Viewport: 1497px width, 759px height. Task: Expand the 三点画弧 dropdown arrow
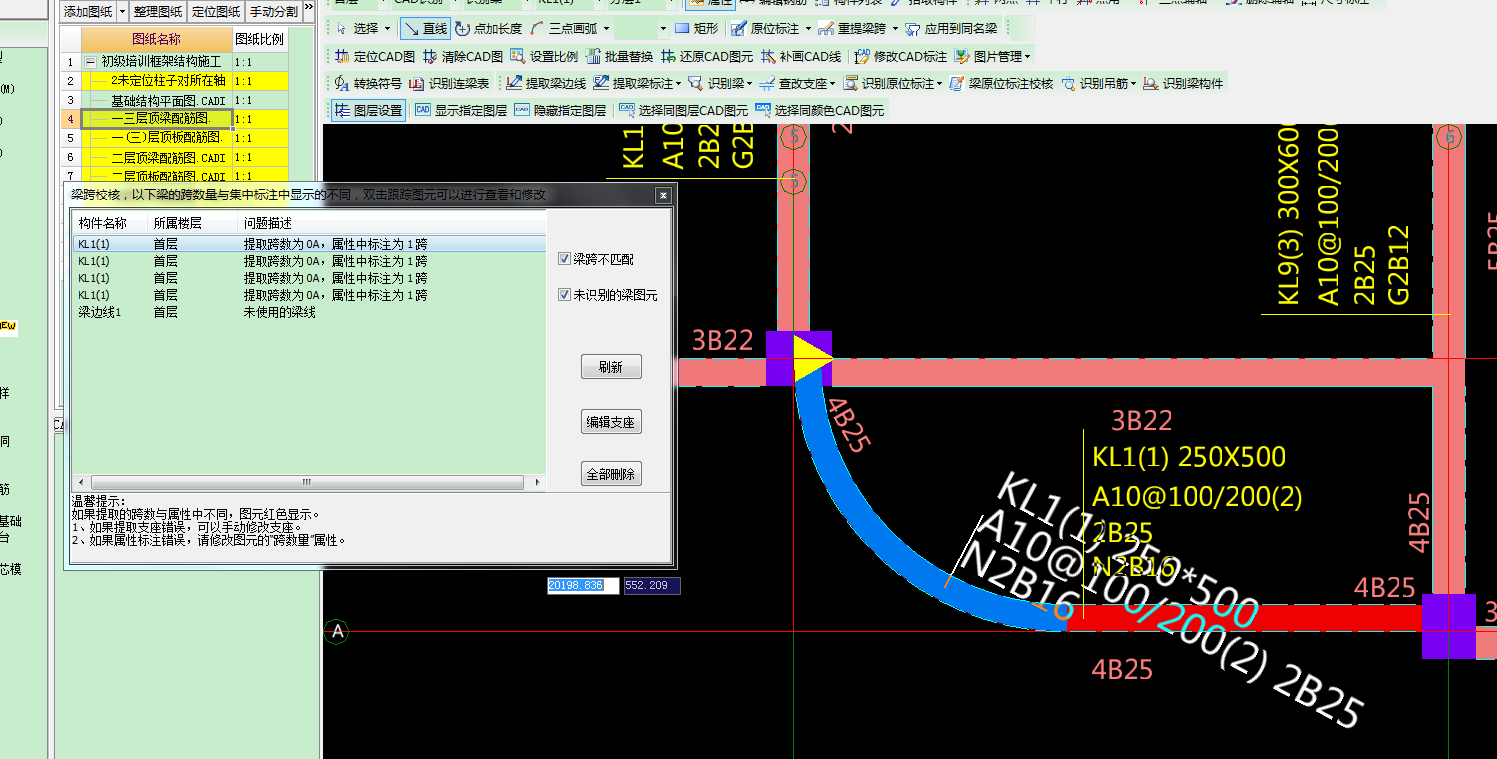[x=606, y=29]
